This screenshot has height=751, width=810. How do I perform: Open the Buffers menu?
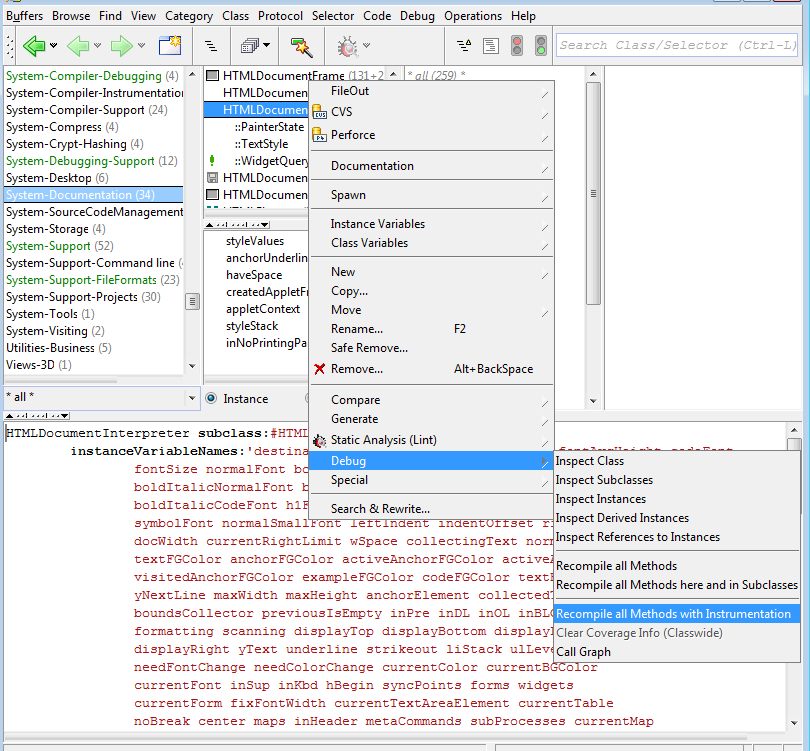24,16
